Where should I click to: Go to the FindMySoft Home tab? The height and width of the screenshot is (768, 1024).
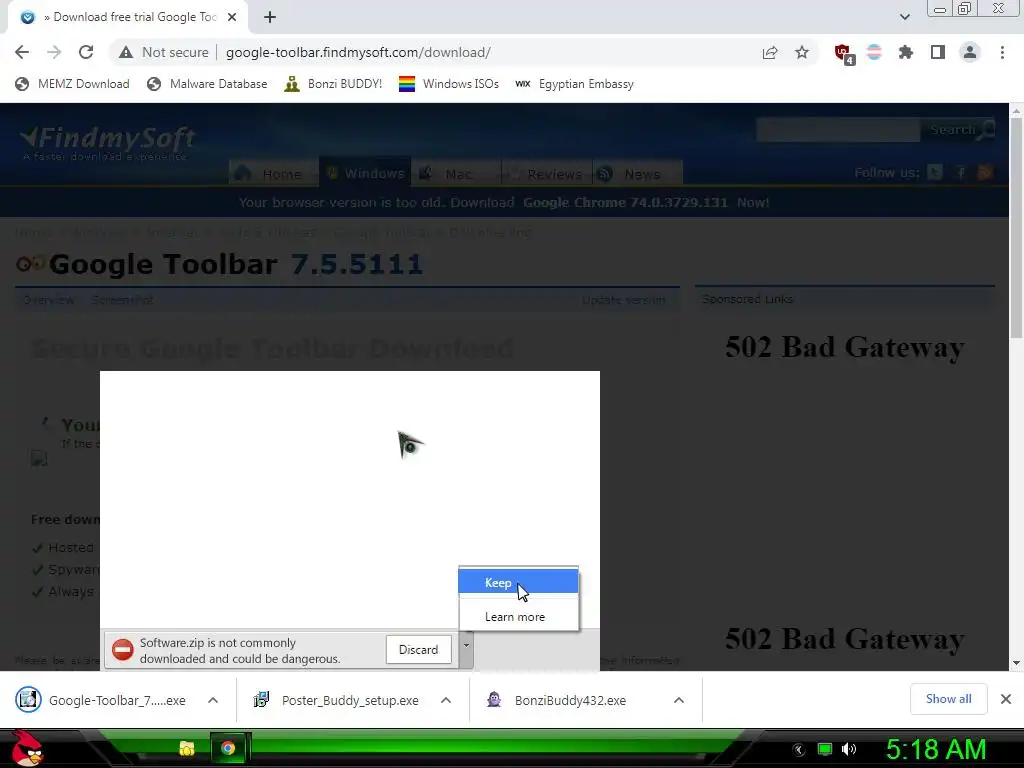click(274, 174)
